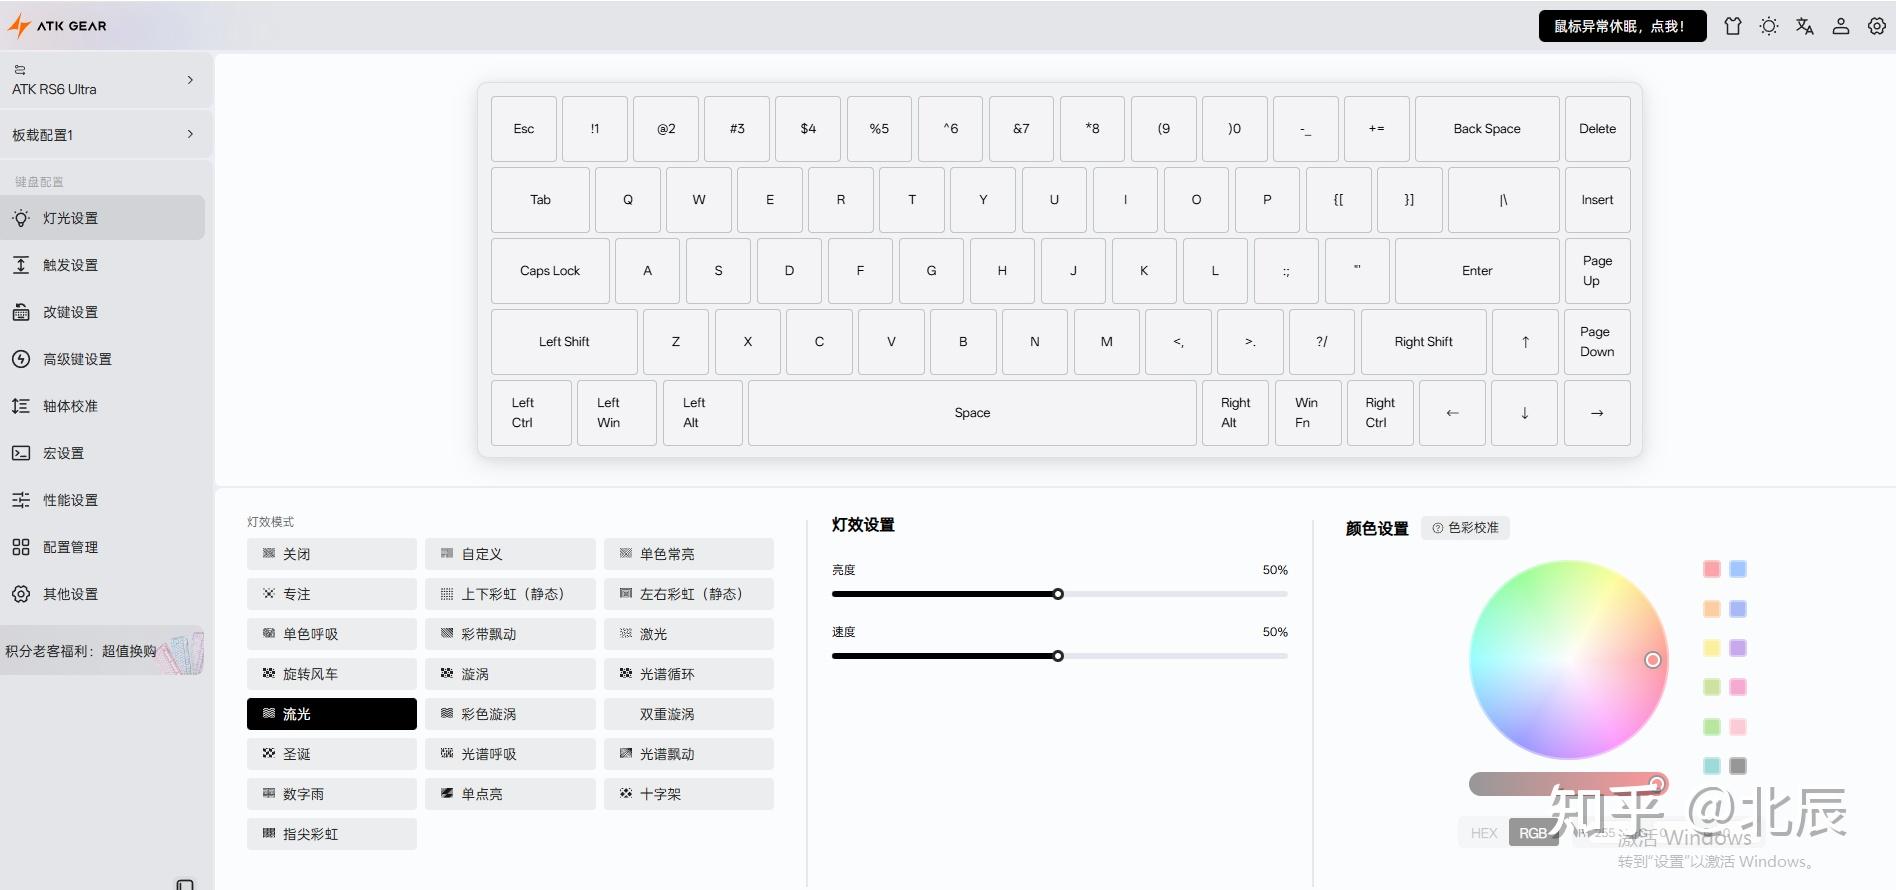1896x890 pixels.
Task: Choose the cyan preset color swatch
Action: coord(1712,766)
